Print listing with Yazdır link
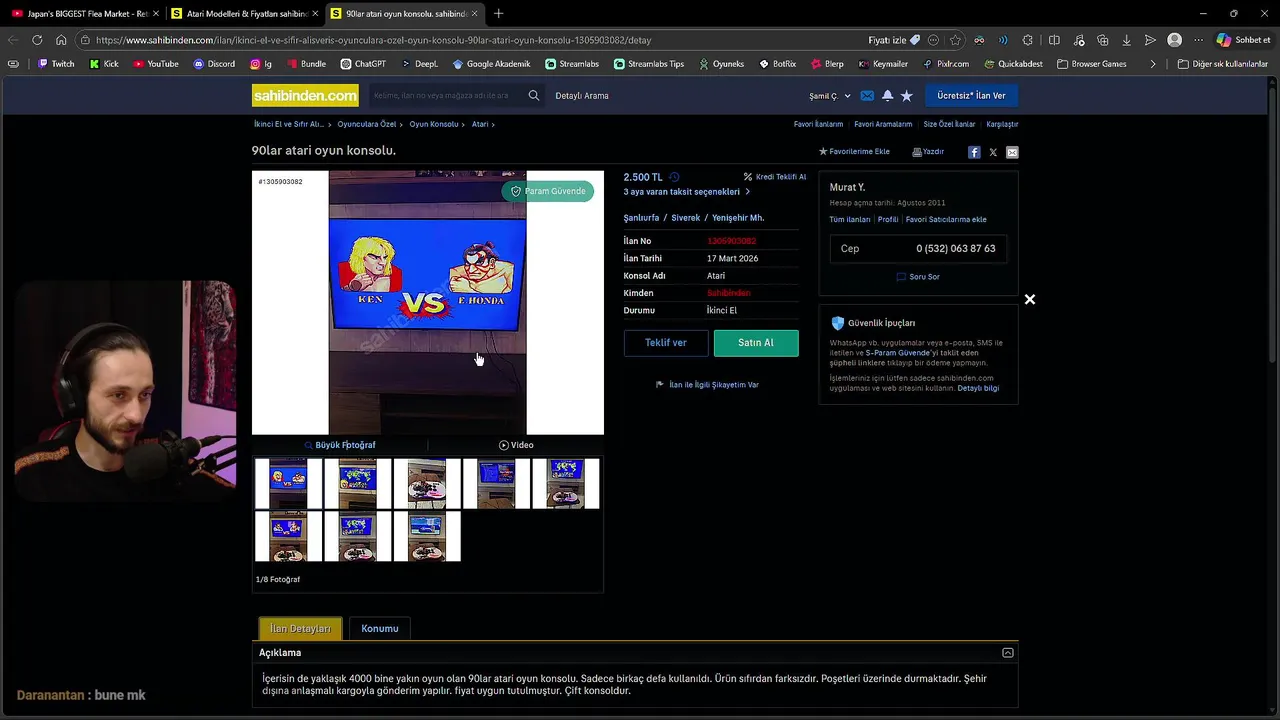The width and height of the screenshot is (1280, 720). pos(928,152)
